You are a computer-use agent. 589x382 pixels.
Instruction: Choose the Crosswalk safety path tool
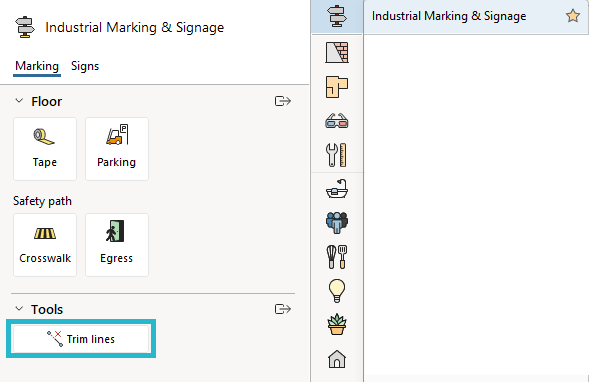click(x=45, y=245)
